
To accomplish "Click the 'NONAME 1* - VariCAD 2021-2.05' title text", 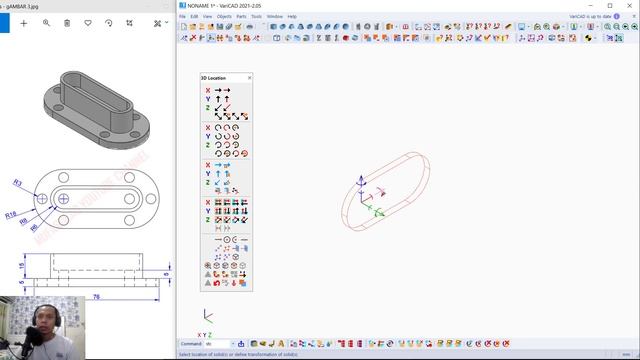I will pos(224,6).
